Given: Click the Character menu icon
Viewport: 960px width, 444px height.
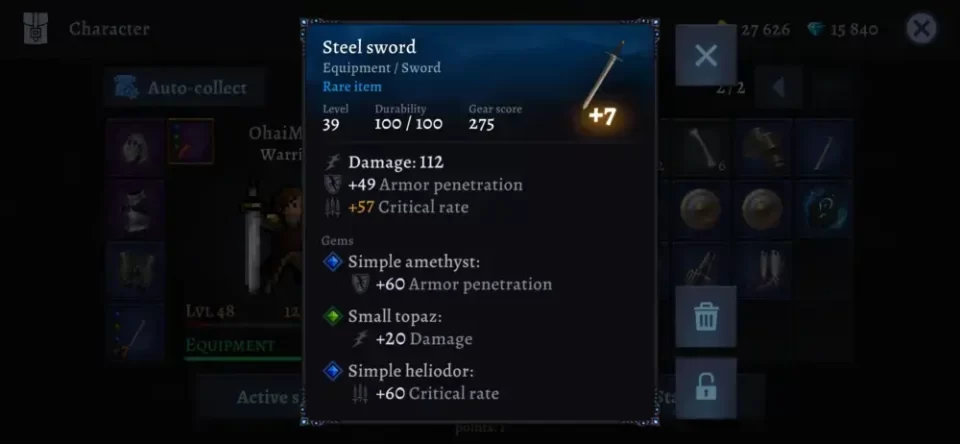Looking at the screenshot, I should (36, 28).
